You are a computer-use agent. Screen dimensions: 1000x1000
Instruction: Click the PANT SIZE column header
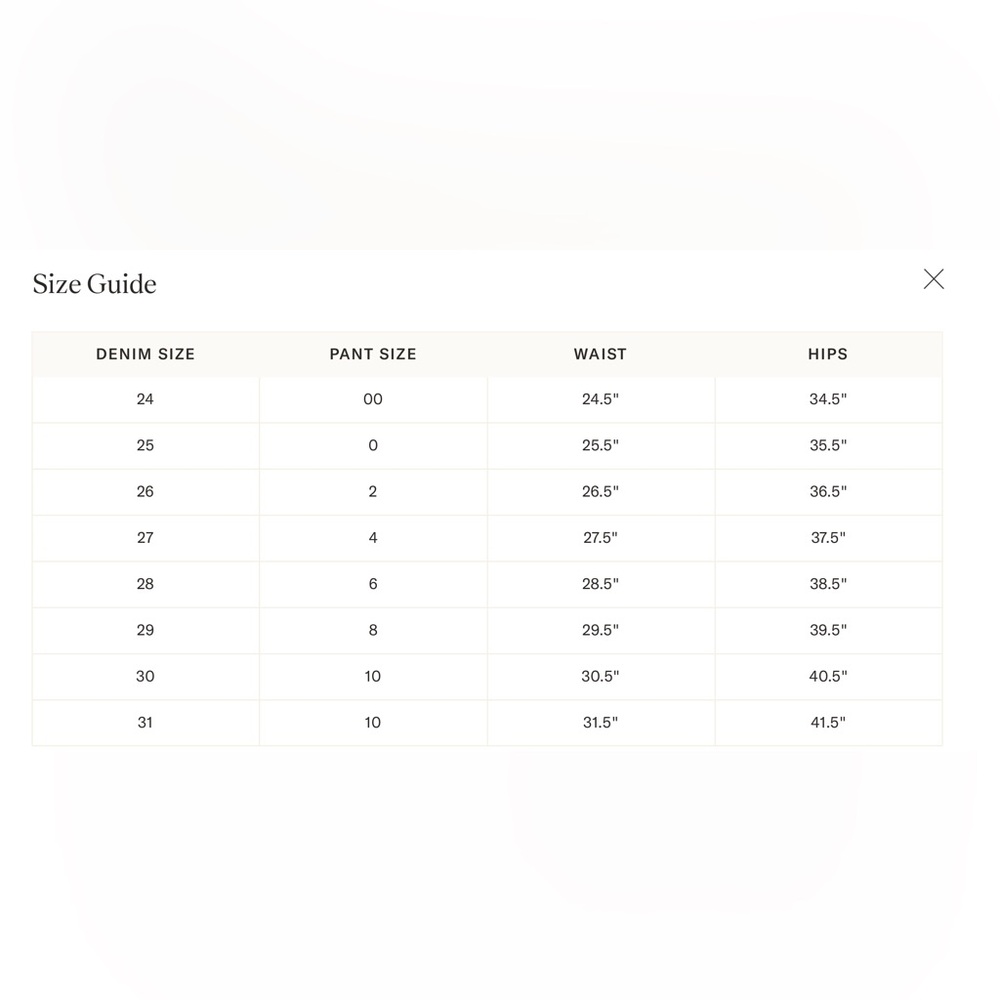tap(373, 354)
